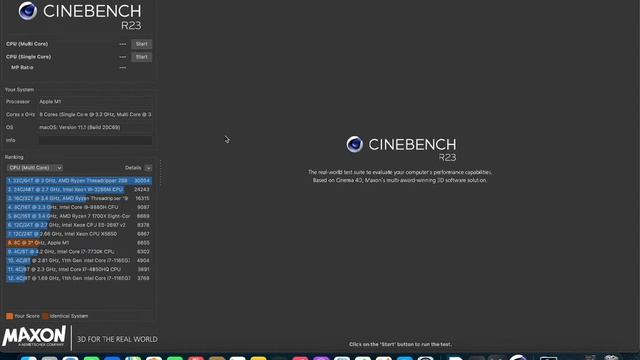
Task: Select ranking row 9 Intel Core i7-7700K
Action: click(x=79, y=252)
